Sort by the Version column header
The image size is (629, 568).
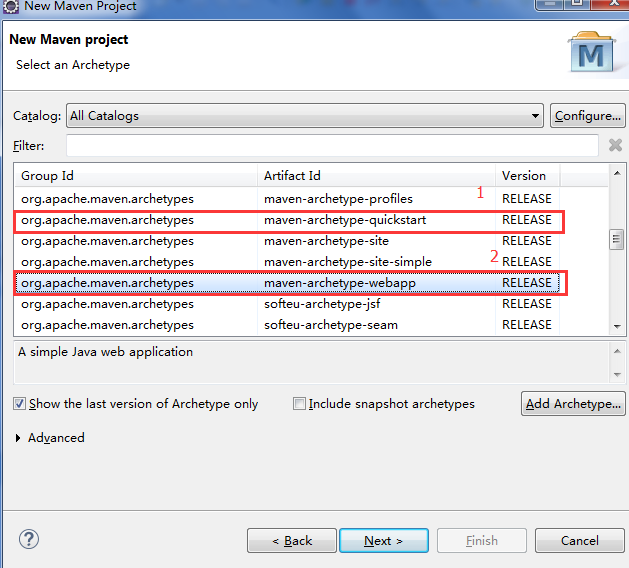(528, 176)
